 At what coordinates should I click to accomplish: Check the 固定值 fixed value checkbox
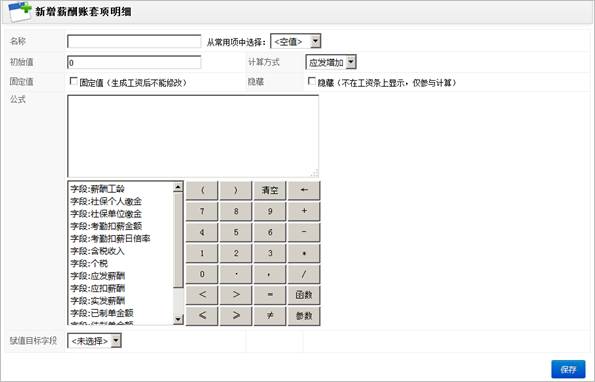tap(74, 81)
